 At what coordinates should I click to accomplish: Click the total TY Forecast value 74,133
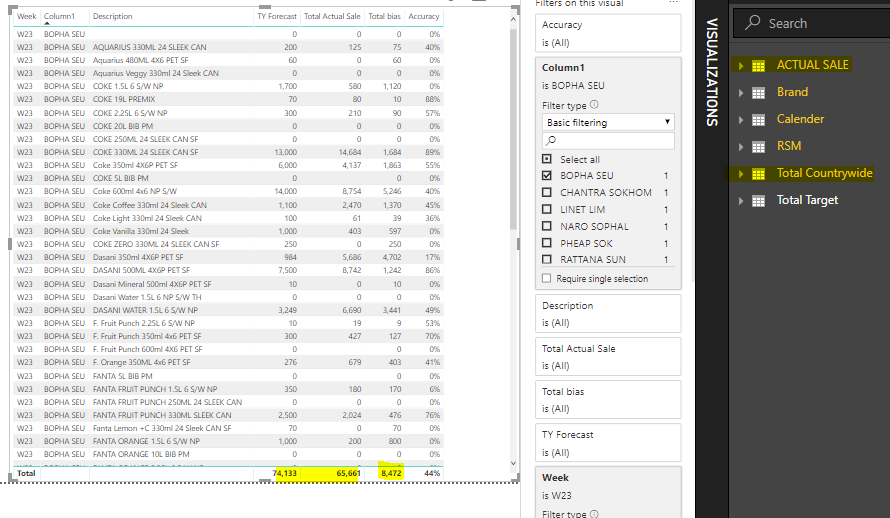pos(284,473)
